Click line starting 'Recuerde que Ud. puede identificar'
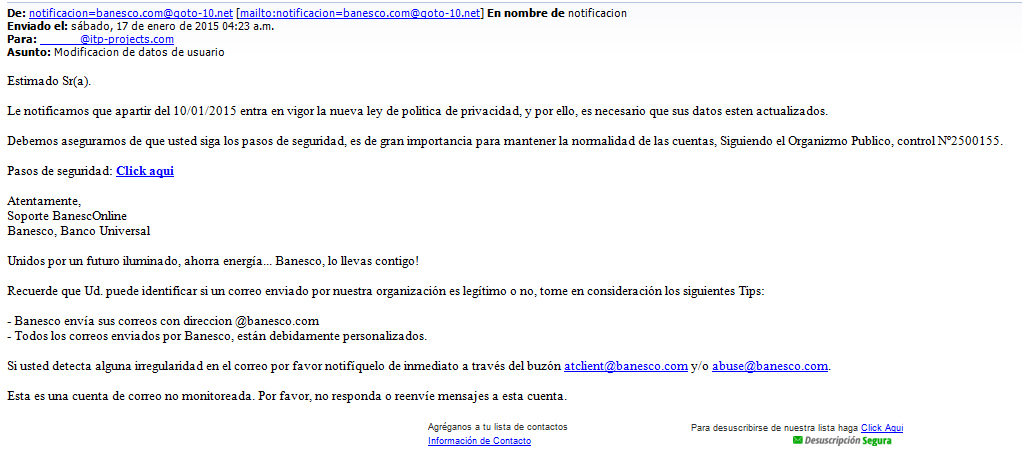This screenshot has height=462, width=1022. pyautogui.click(x=385, y=292)
